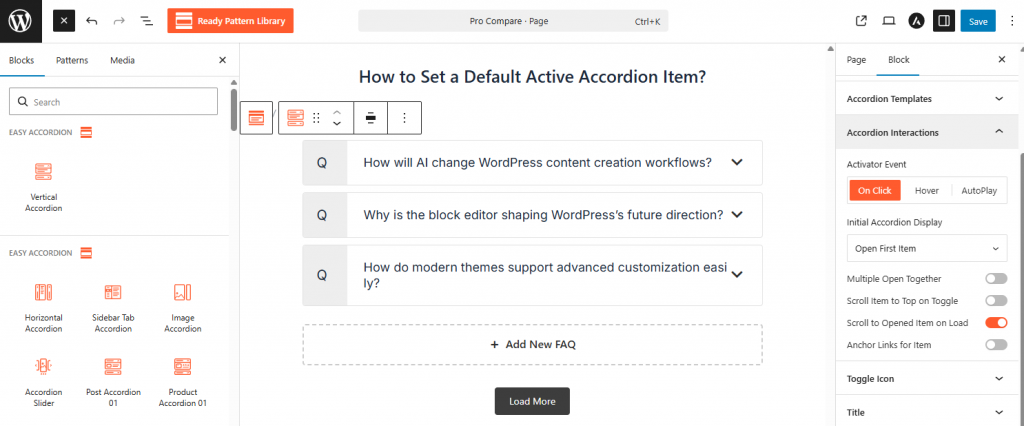This screenshot has height=426, width=1024.
Task: Click the Save button
Action: pyautogui.click(x=977, y=20)
